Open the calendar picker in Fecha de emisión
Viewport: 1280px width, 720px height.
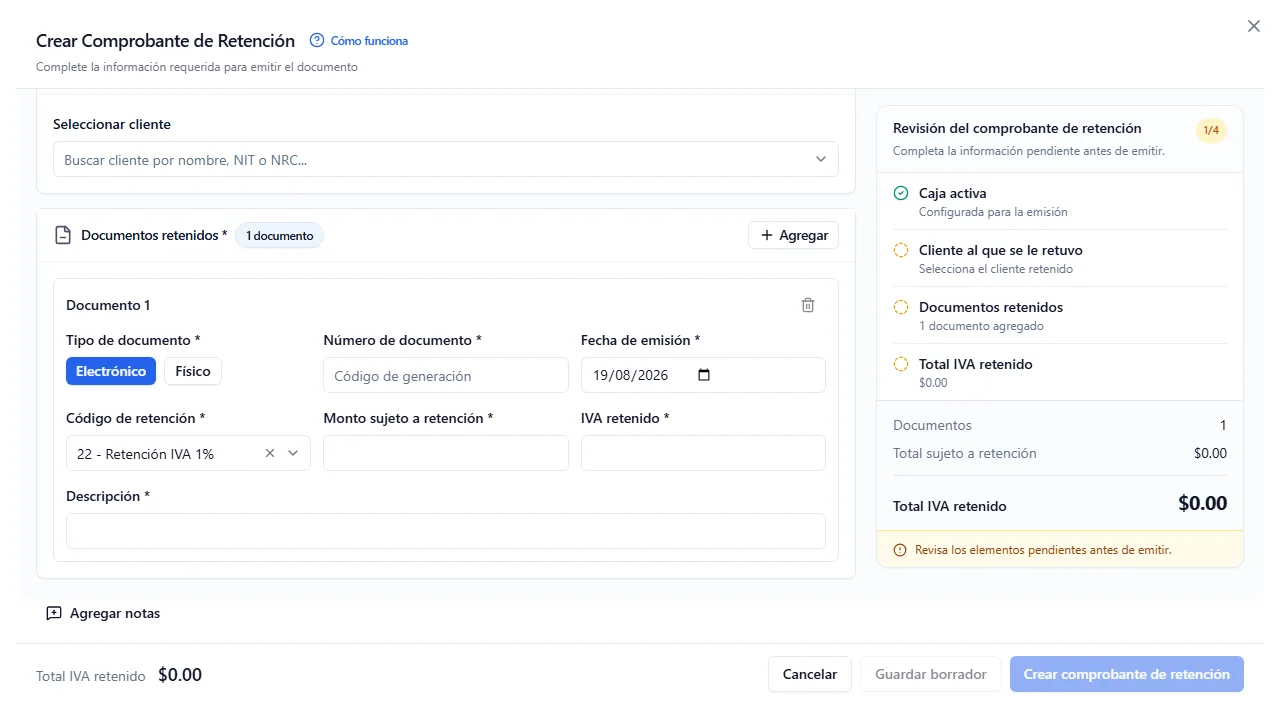[x=704, y=375]
